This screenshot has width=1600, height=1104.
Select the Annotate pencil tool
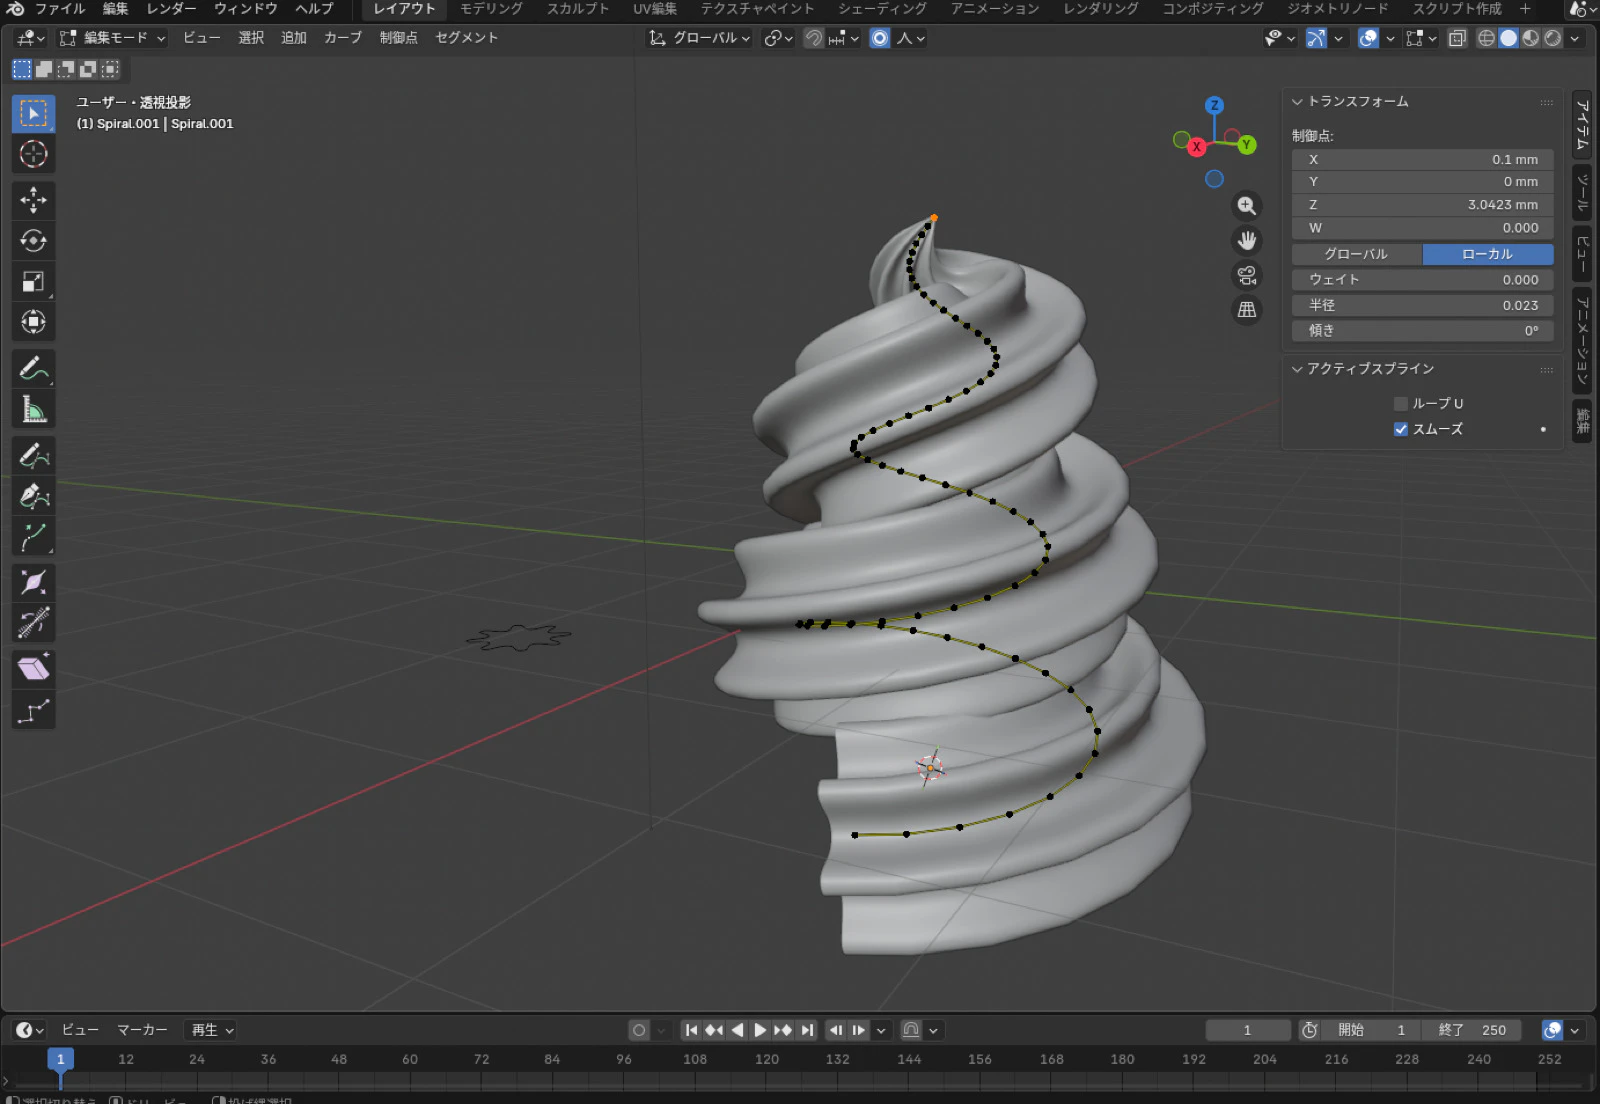click(x=33, y=369)
